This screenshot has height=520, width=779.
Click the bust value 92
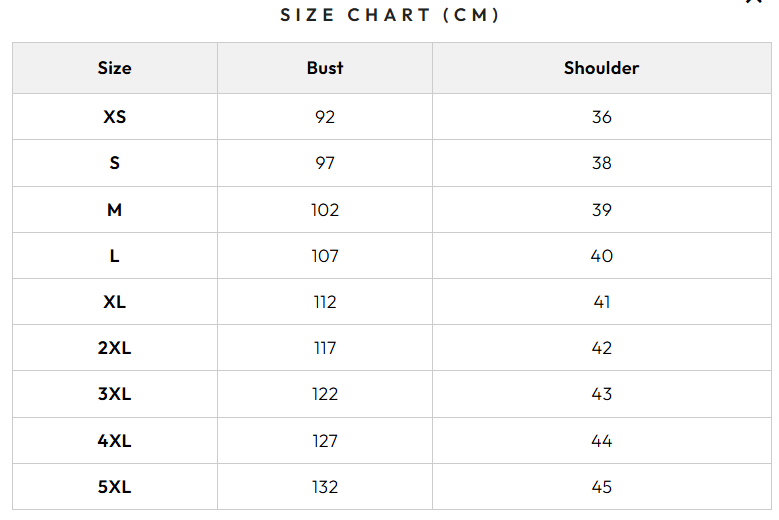(325, 117)
